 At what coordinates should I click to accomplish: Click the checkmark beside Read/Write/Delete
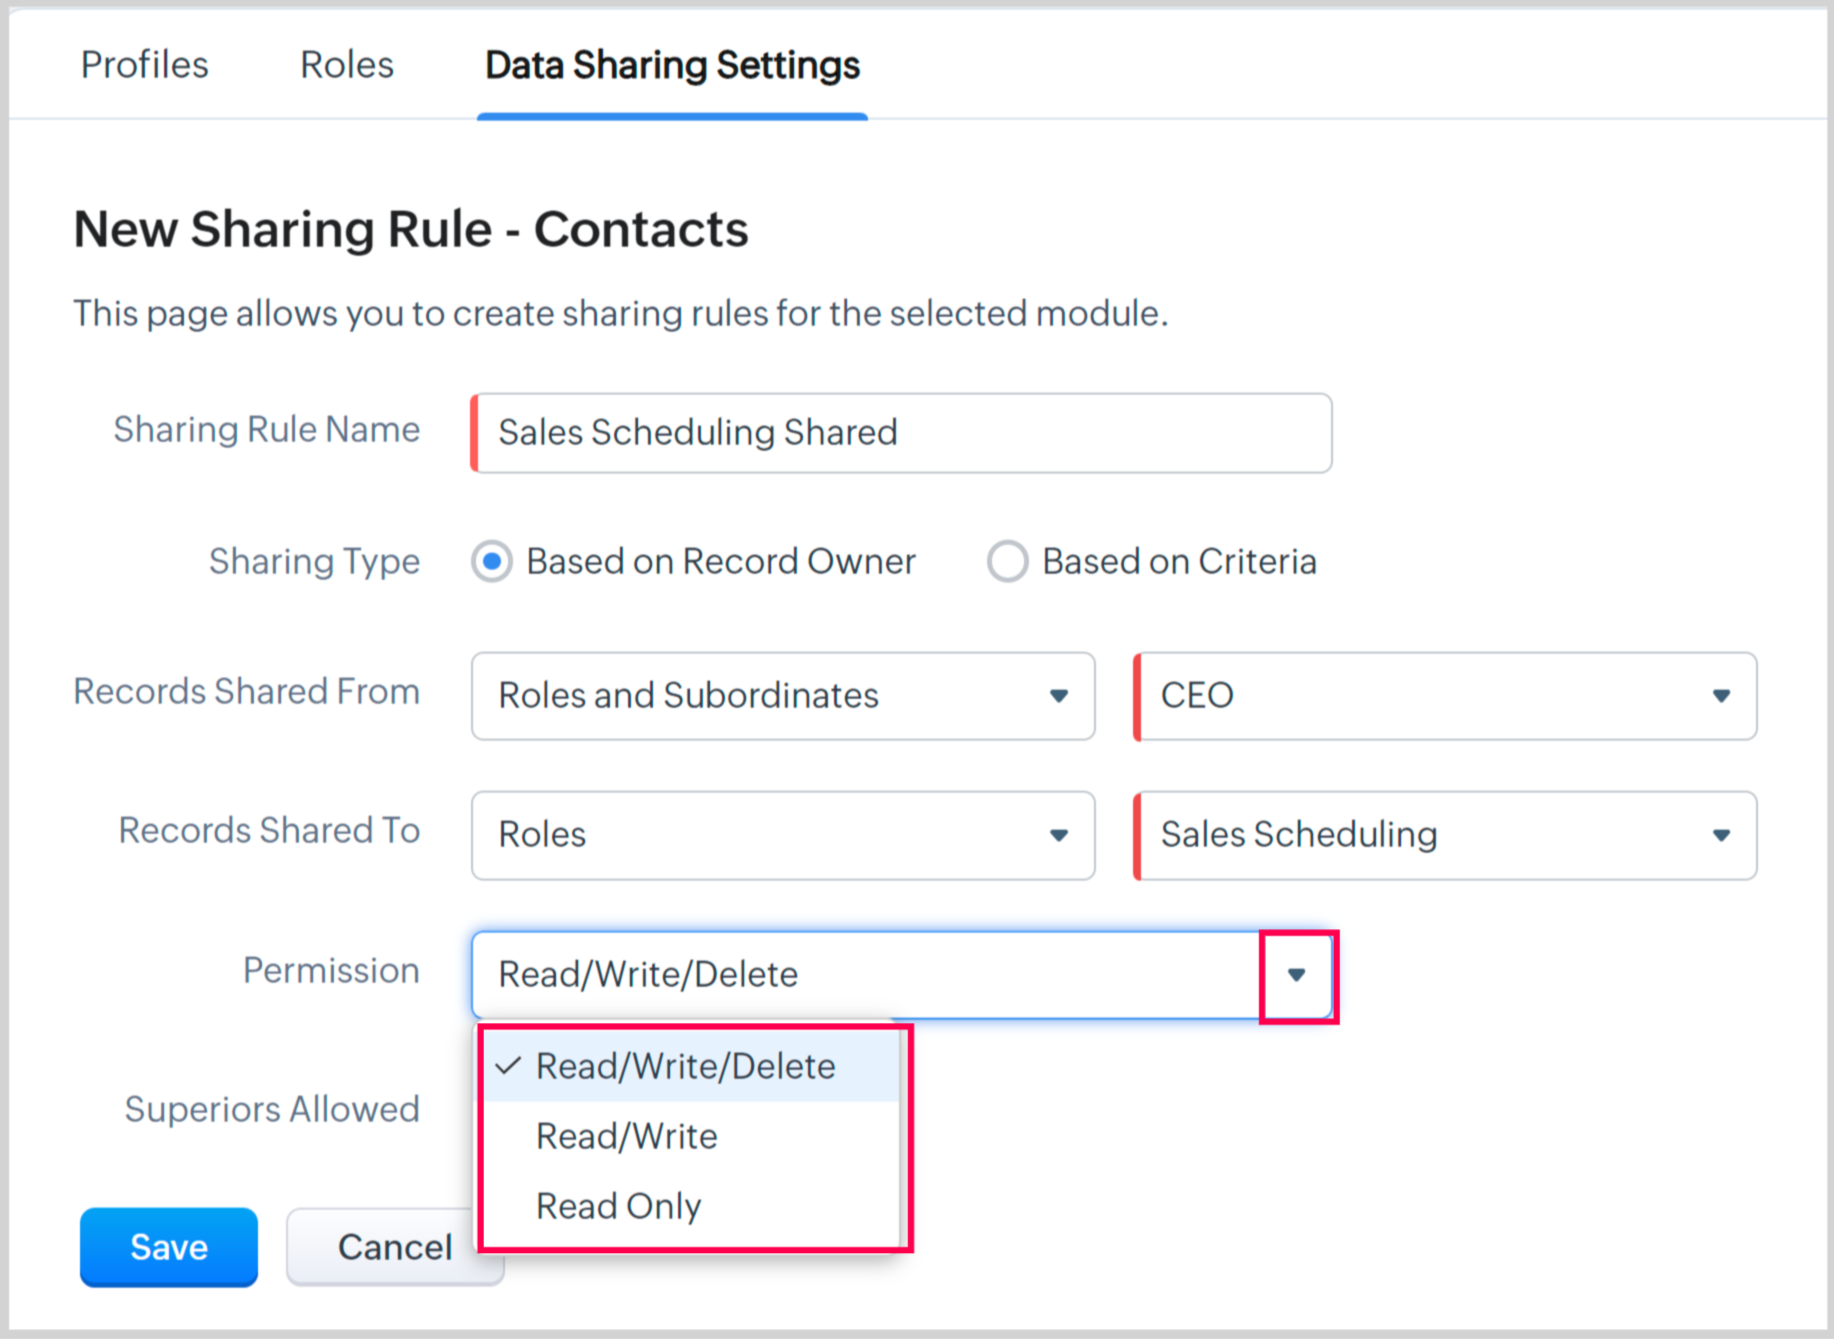[509, 1066]
